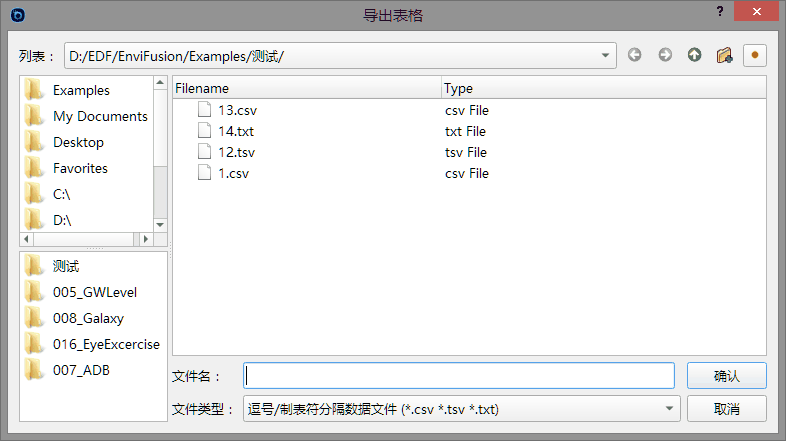Select file 14.txt
The width and height of the screenshot is (786, 441).
236,131
